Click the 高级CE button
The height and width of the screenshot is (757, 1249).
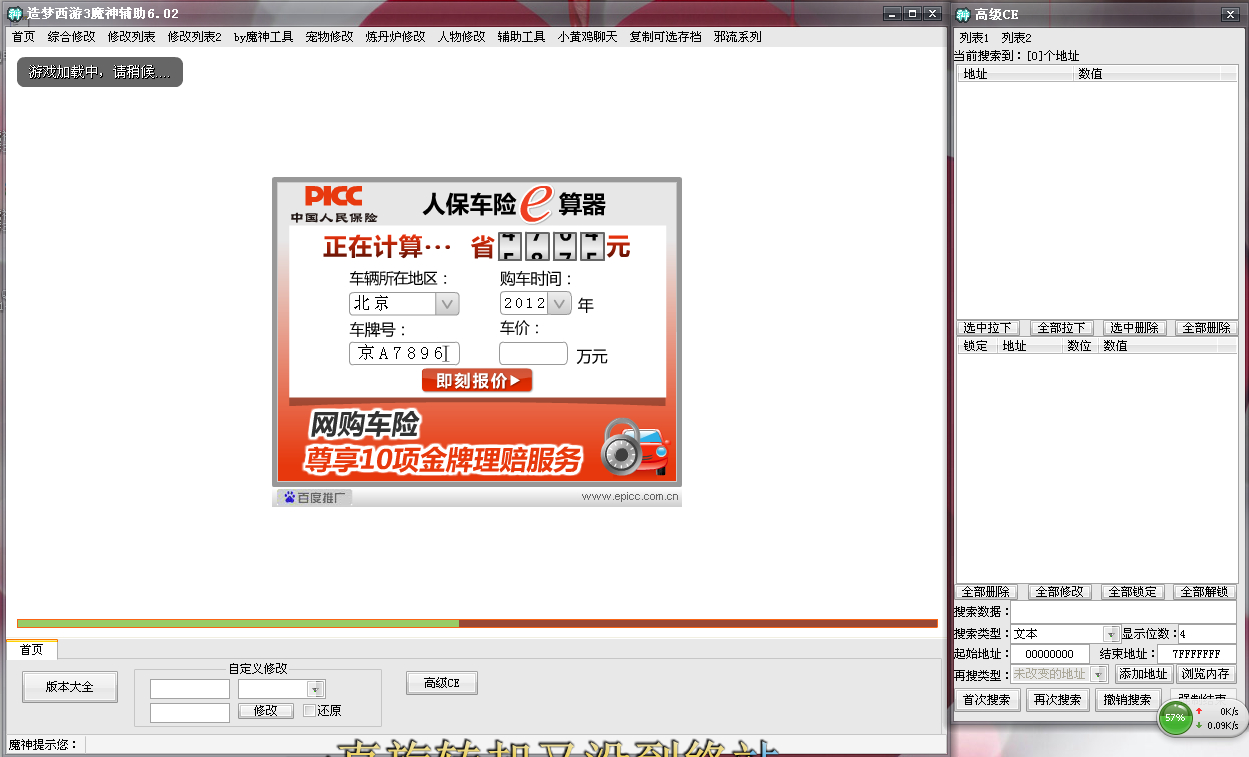tap(442, 683)
